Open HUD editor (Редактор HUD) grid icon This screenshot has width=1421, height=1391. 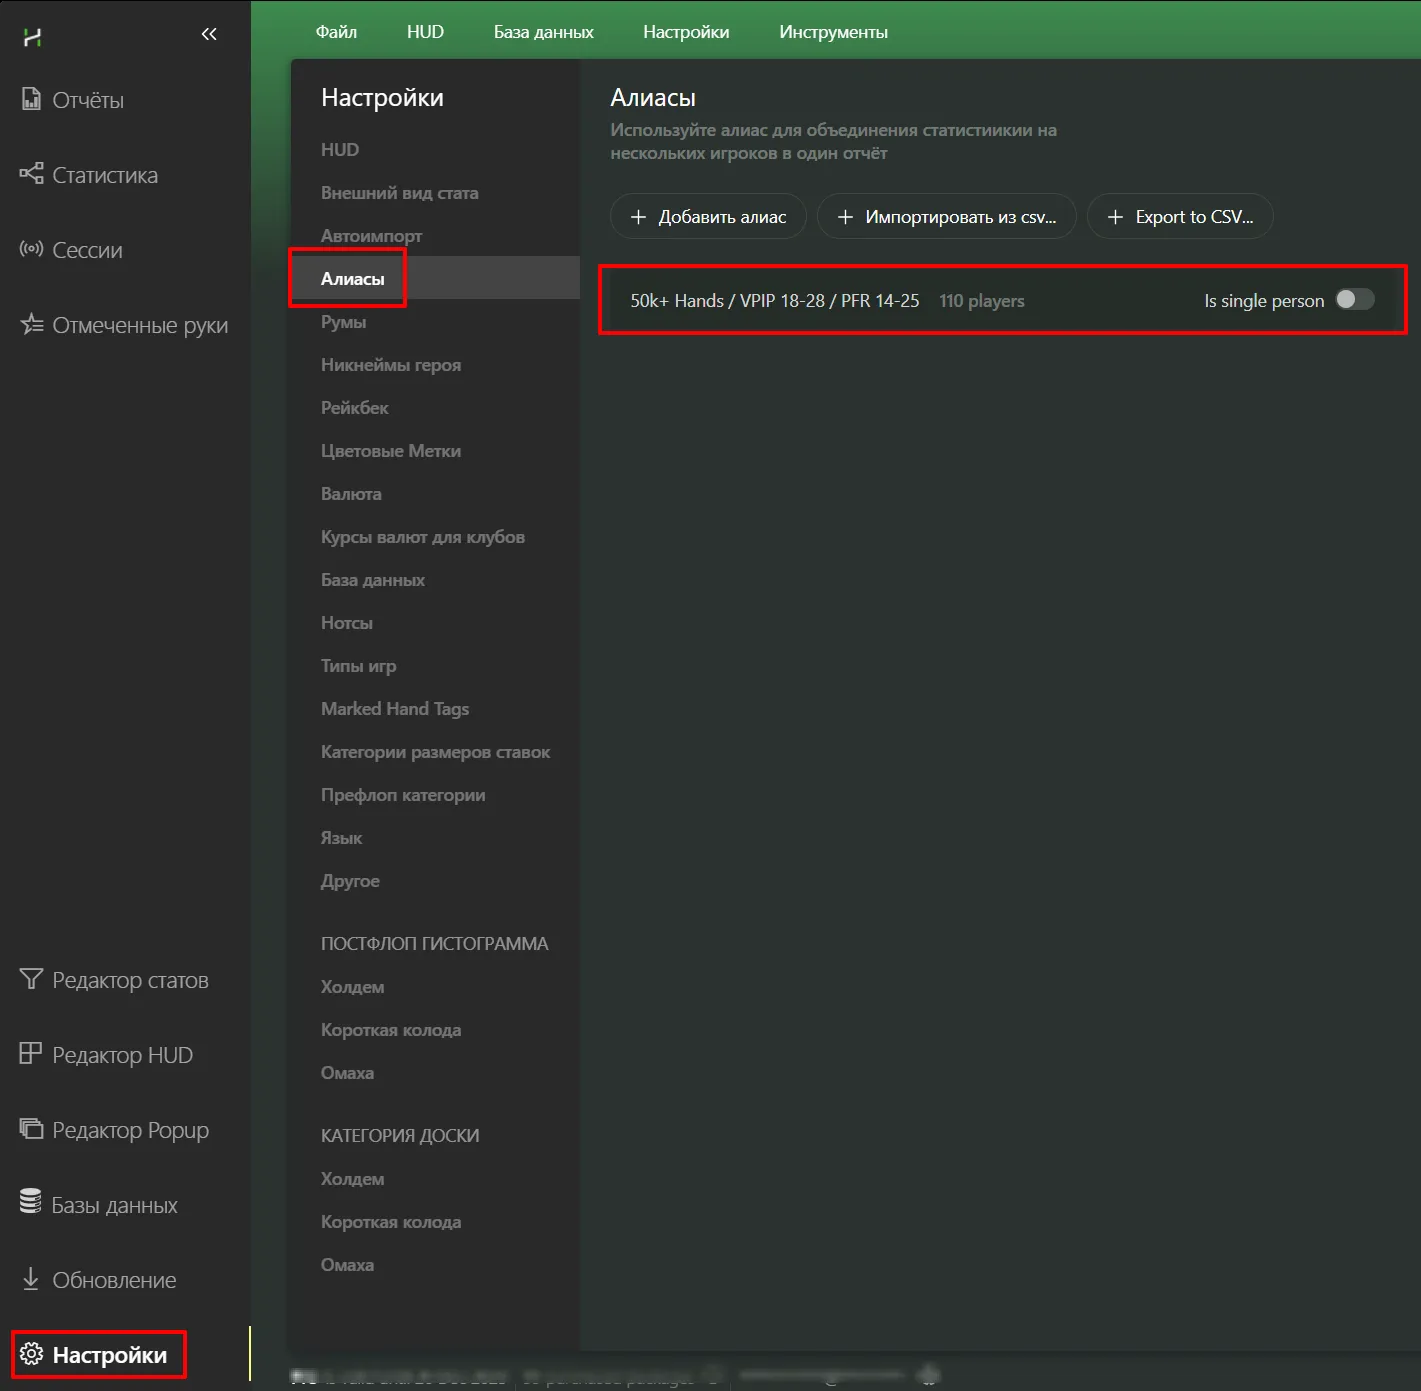click(31, 1054)
